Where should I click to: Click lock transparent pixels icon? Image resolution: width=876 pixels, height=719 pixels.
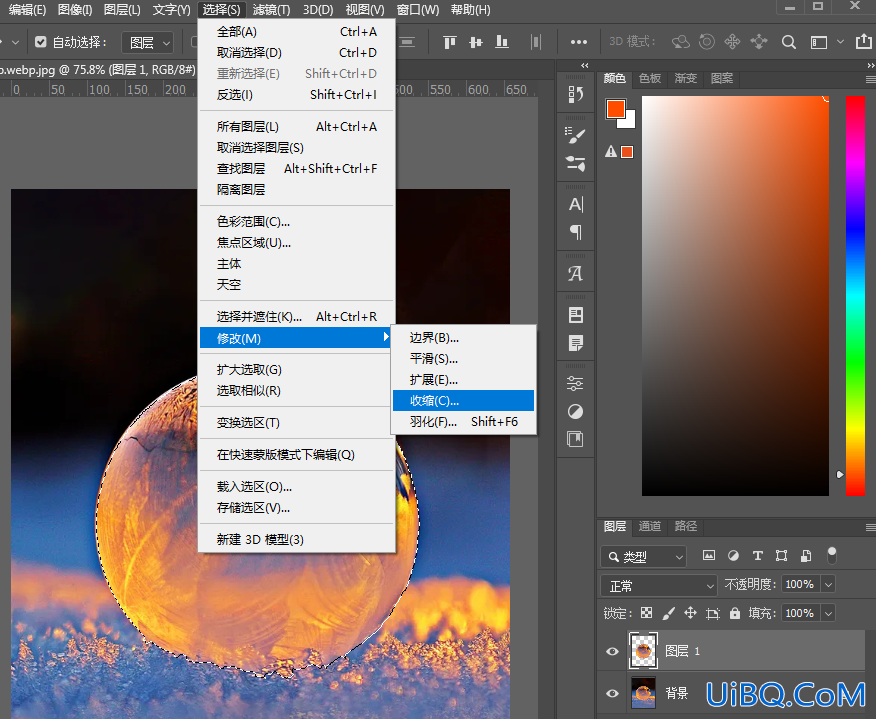[x=646, y=613]
